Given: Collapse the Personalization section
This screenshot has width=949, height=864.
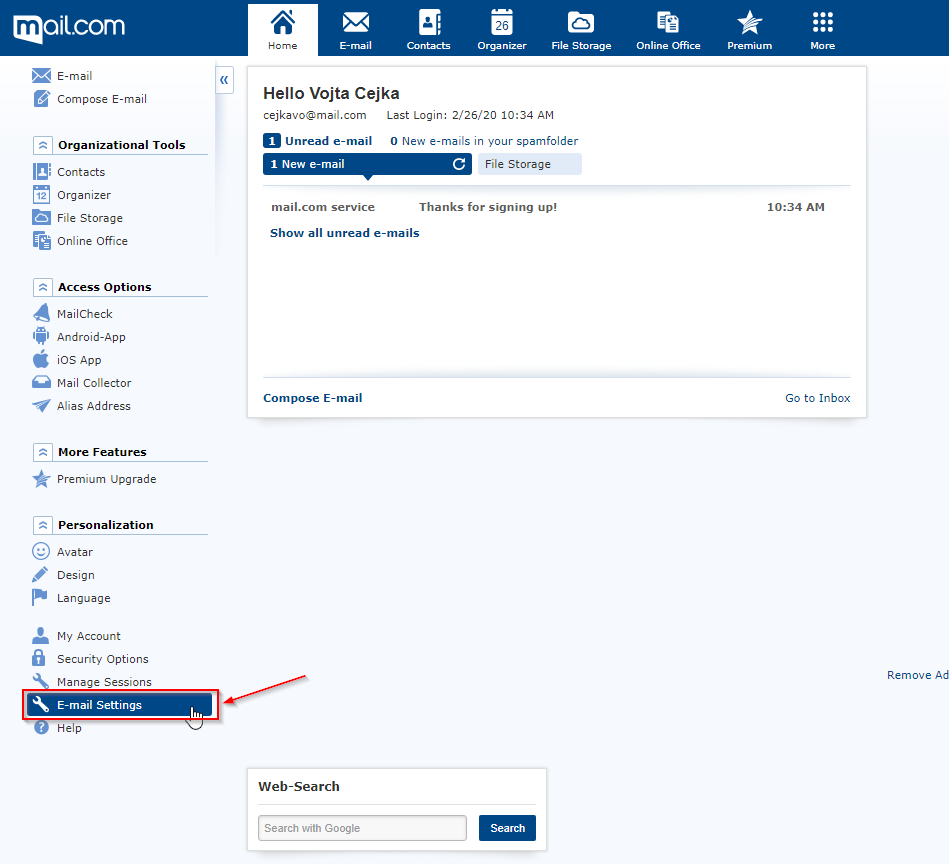Looking at the screenshot, I should click(x=42, y=525).
